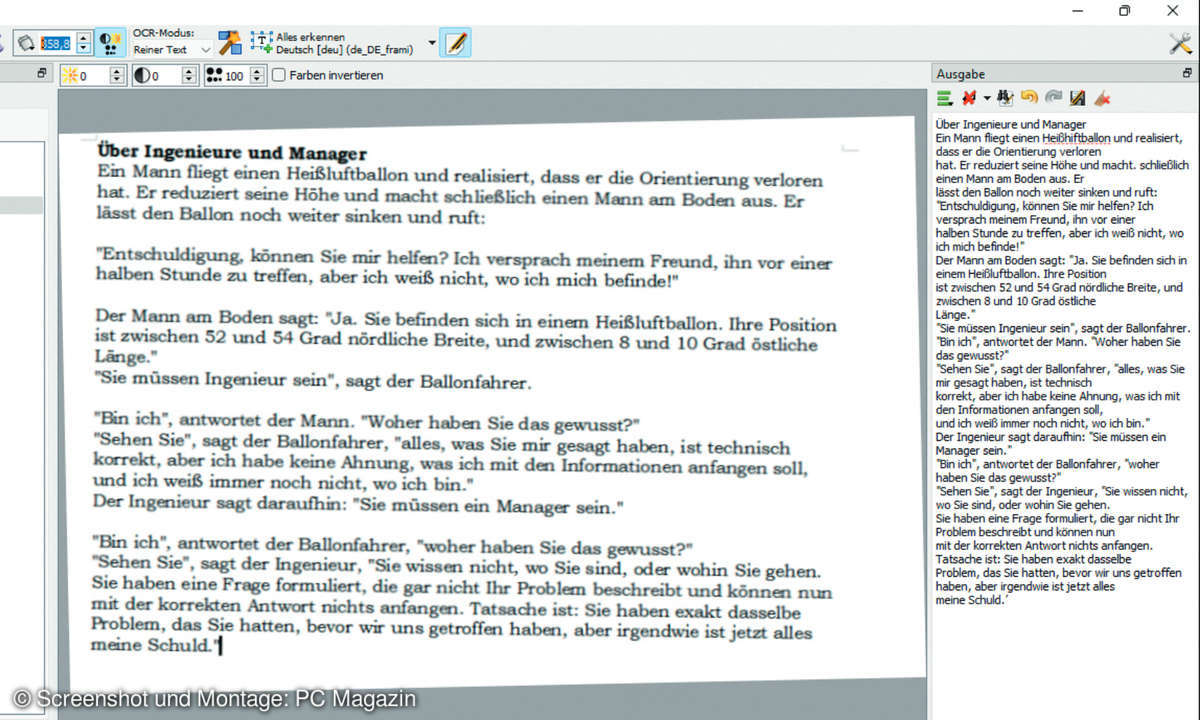Screen dimensions: 1200x720
Task: Open the OCR-Modus Reiner Text dropdown
Action: pos(172,49)
